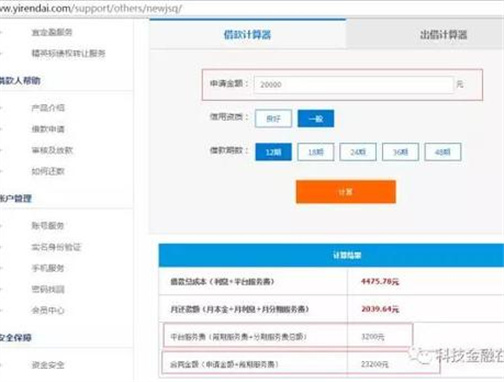Choose the 12期 loan term
504x382 pixels.
(x=273, y=152)
